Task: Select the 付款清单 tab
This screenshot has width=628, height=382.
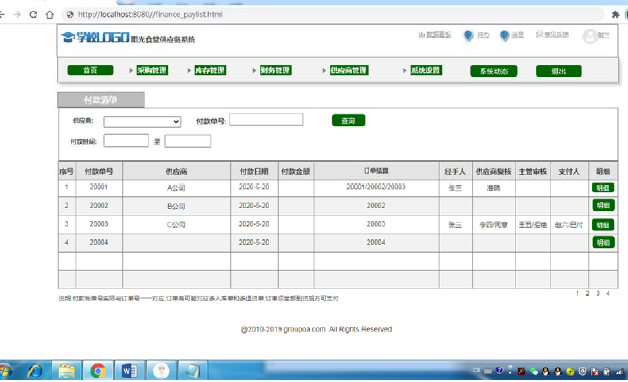Action: pyautogui.click(x=101, y=100)
